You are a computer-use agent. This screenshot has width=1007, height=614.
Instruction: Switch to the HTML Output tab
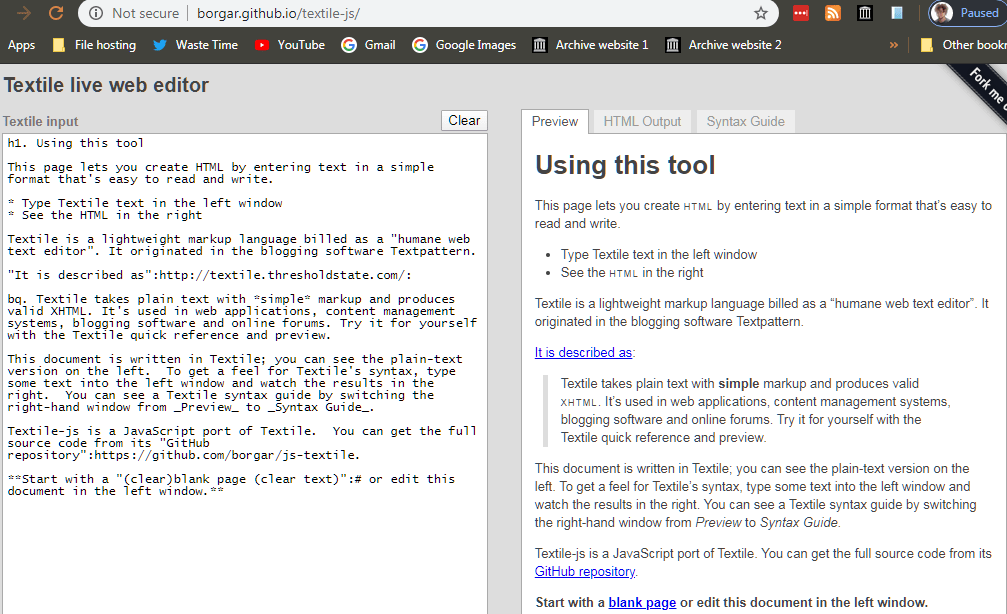coord(642,121)
